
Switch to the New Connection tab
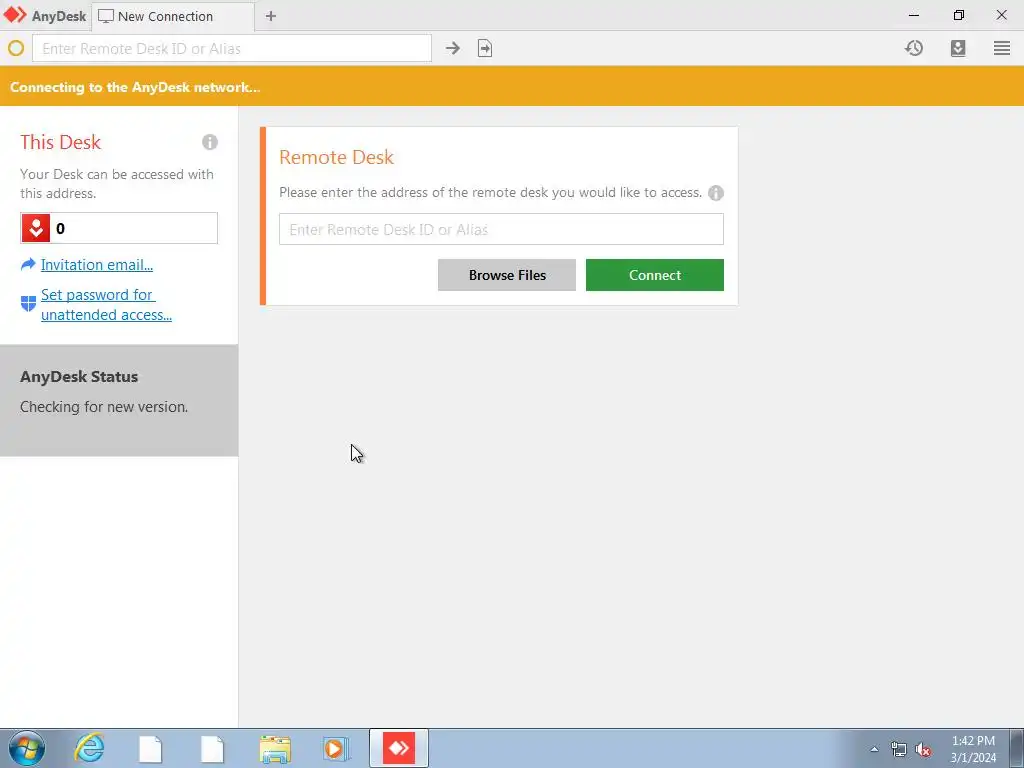pyautogui.click(x=173, y=16)
